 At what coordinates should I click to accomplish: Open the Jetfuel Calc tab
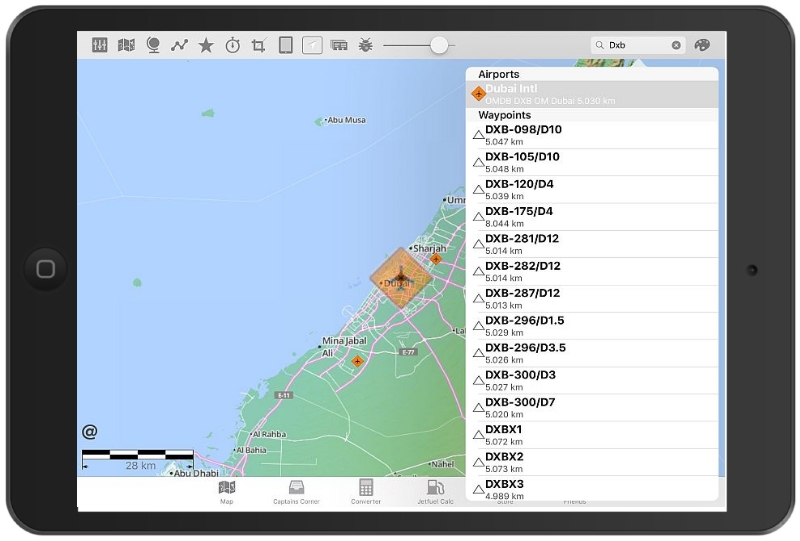pos(435,493)
